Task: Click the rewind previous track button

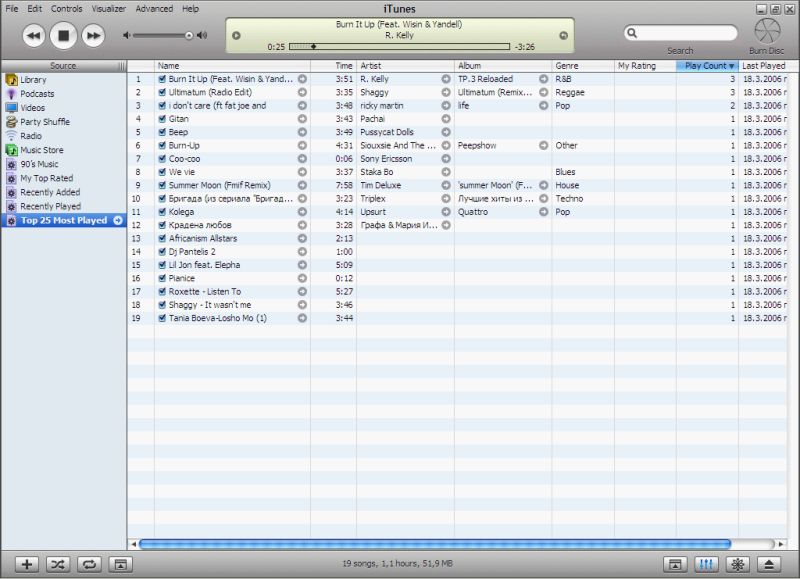Action: (x=34, y=36)
